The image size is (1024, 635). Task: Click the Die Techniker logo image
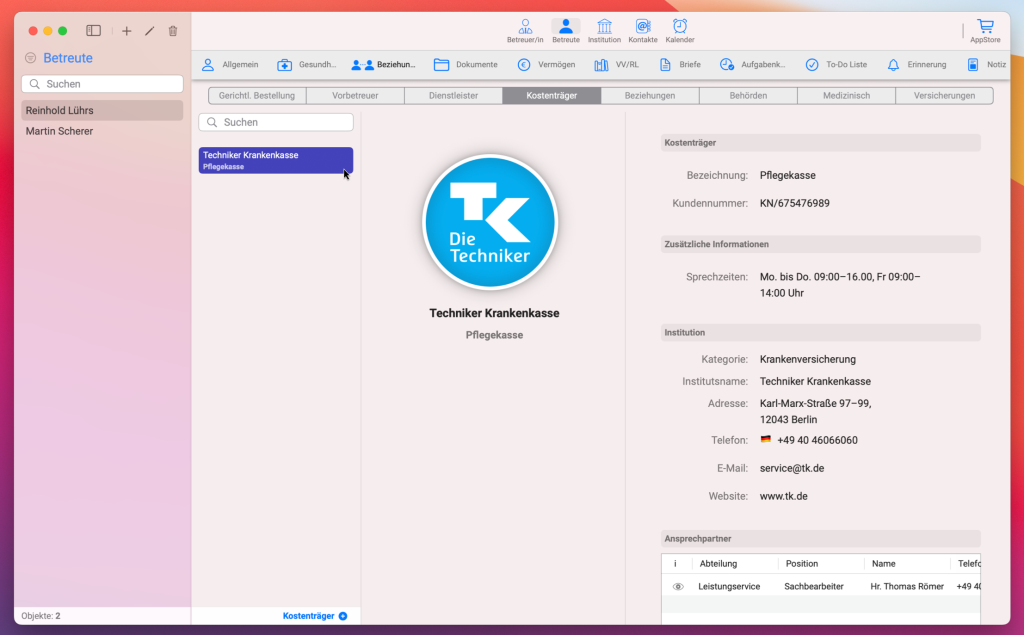click(x=490, y=222)
